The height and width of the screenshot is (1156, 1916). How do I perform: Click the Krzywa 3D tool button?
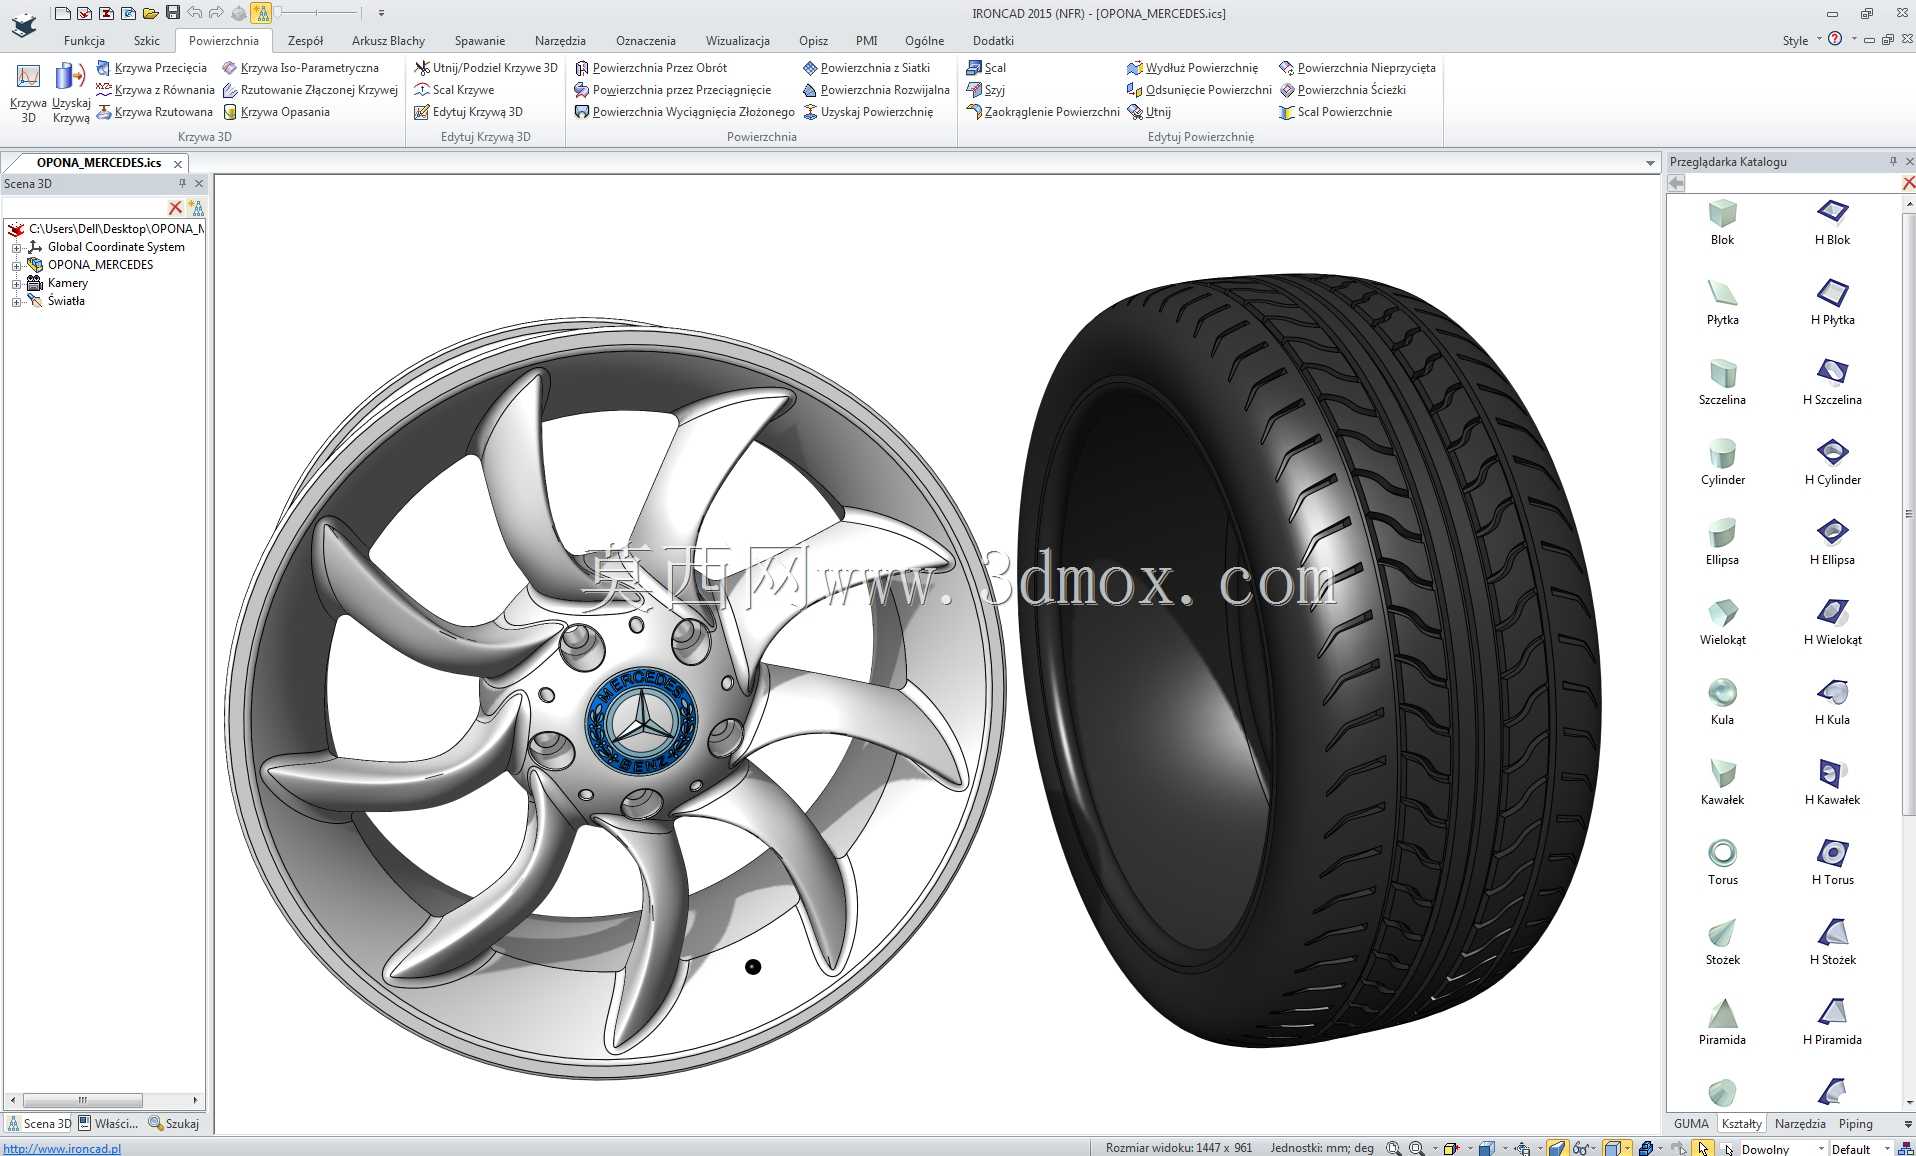pyautogui.click(x=28, y=93)
